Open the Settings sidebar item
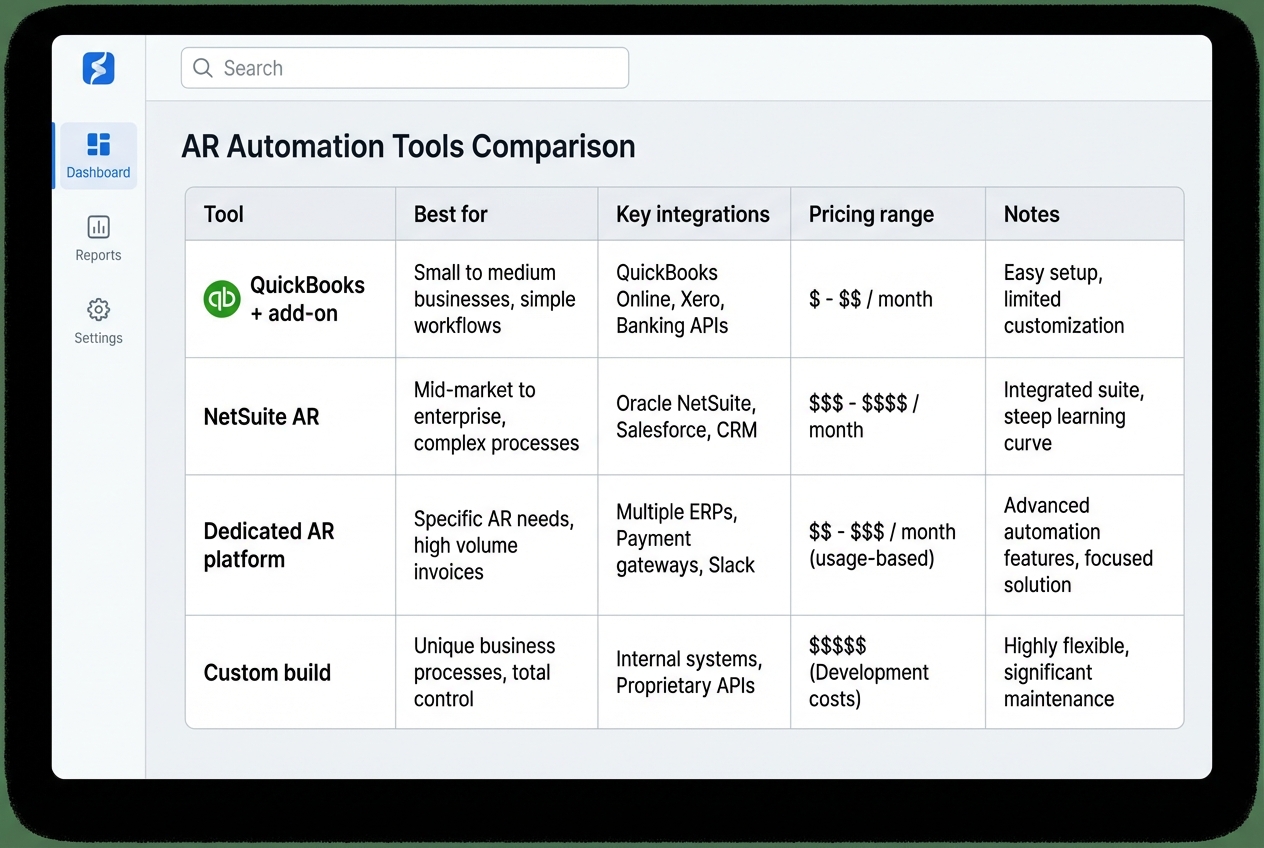Image resolution: width=1264 pixels, height=848 pixels. pyautogui.click(x=97, y=321)
